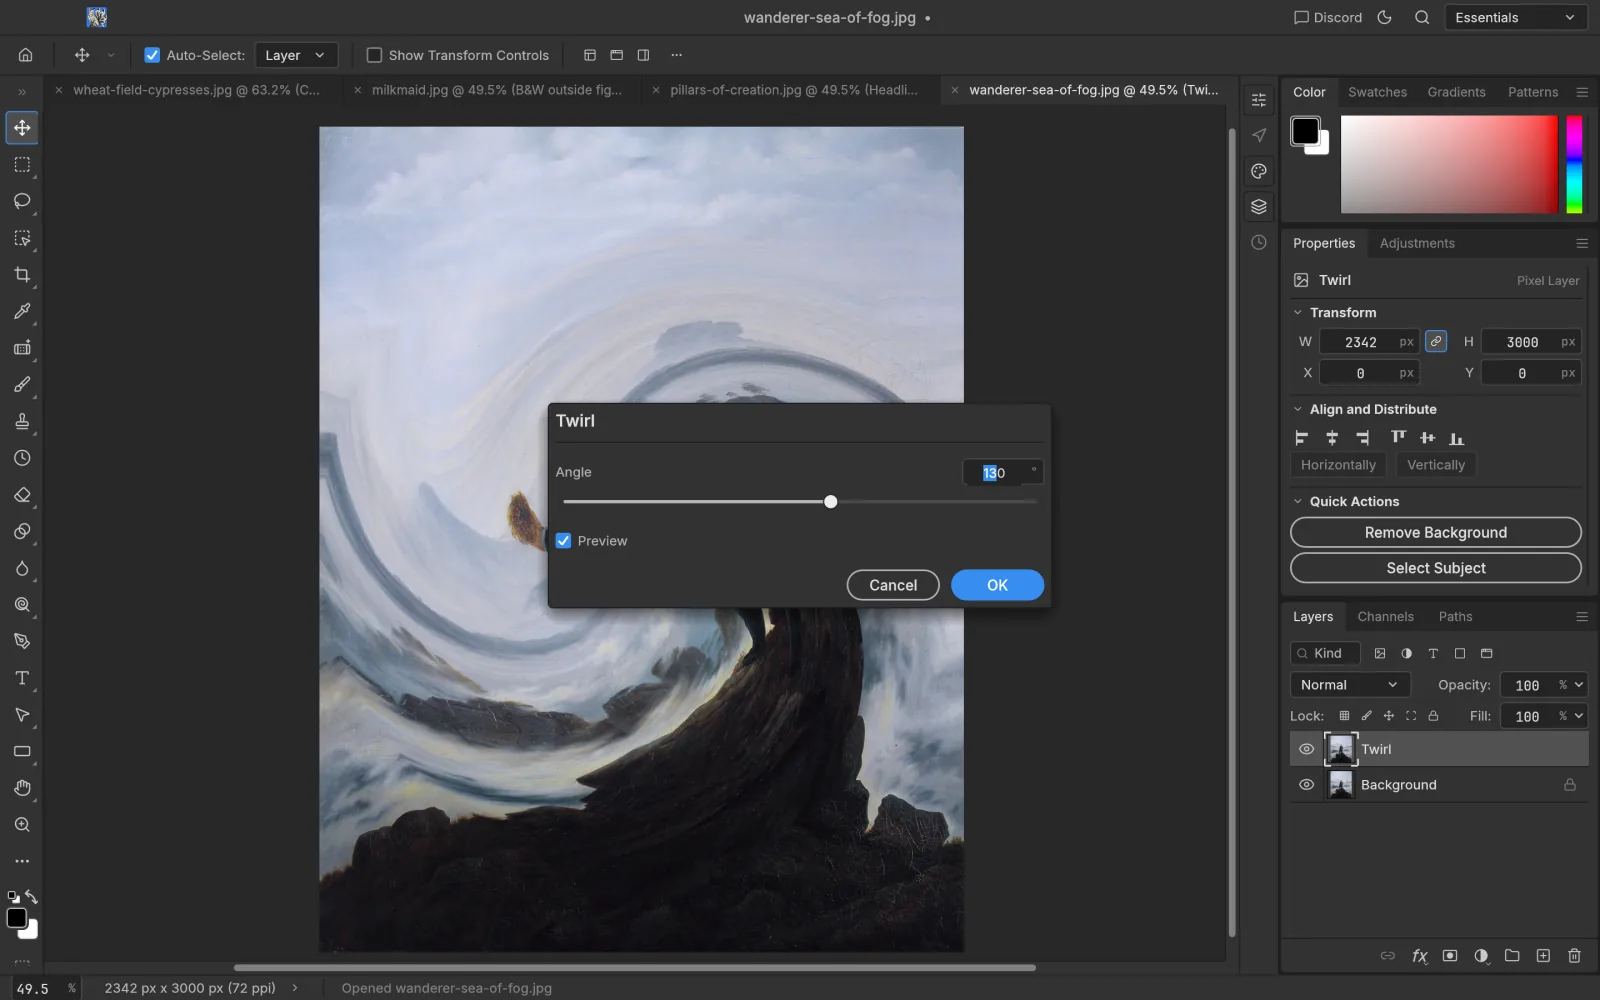This screenshot has width=1600, height=1000.
Task: Hide the Background layer visibility
Action: coord(1306,785)
